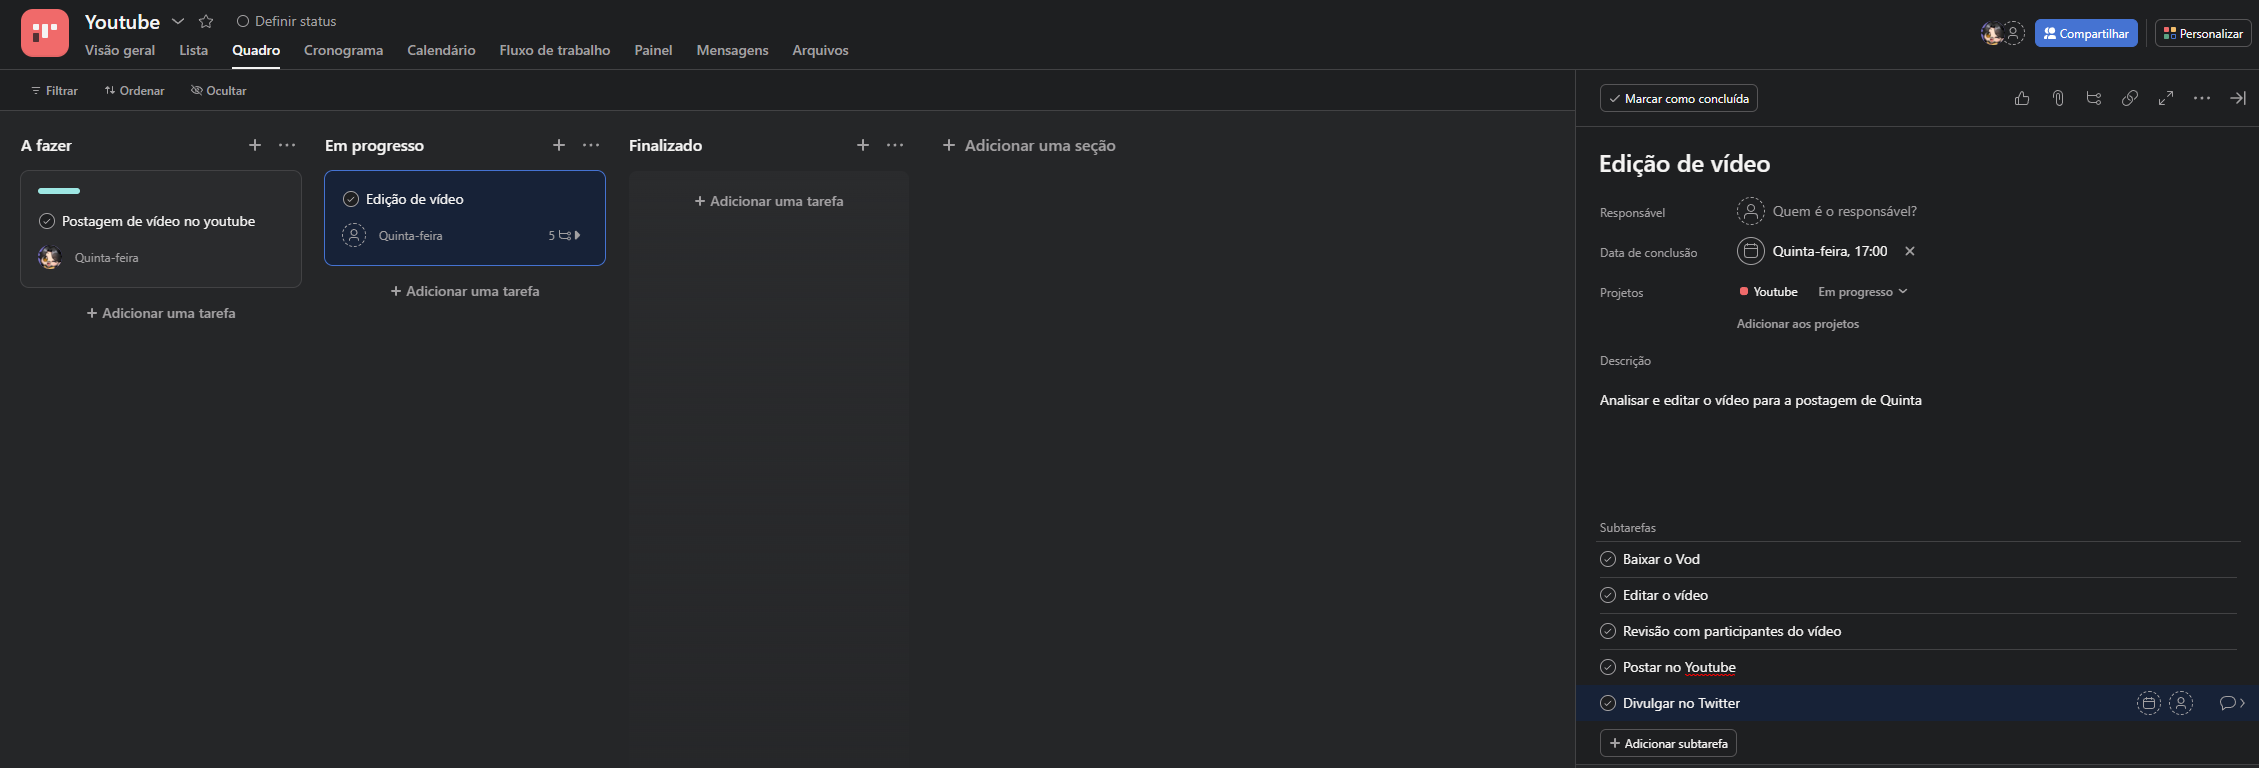The image size is (2259, 768).
Task: Assign person to Divulgar no Twitter subtask
Action: [x=2181, y=703]
